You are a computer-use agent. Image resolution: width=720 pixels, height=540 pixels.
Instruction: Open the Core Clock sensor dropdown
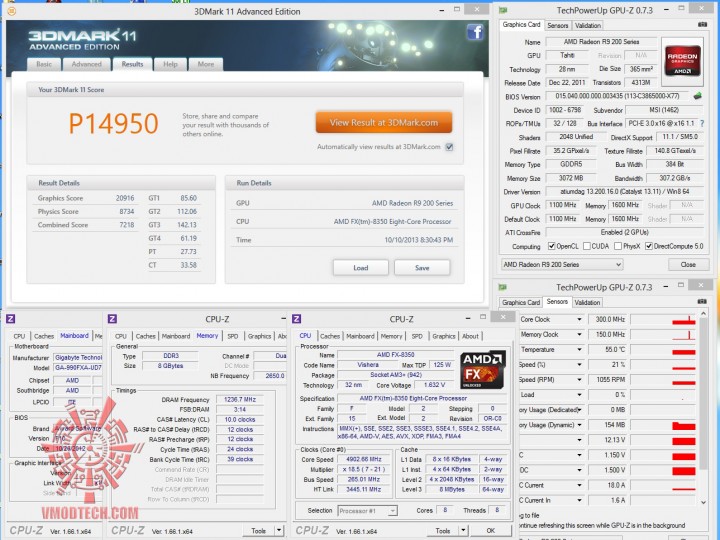579,319
